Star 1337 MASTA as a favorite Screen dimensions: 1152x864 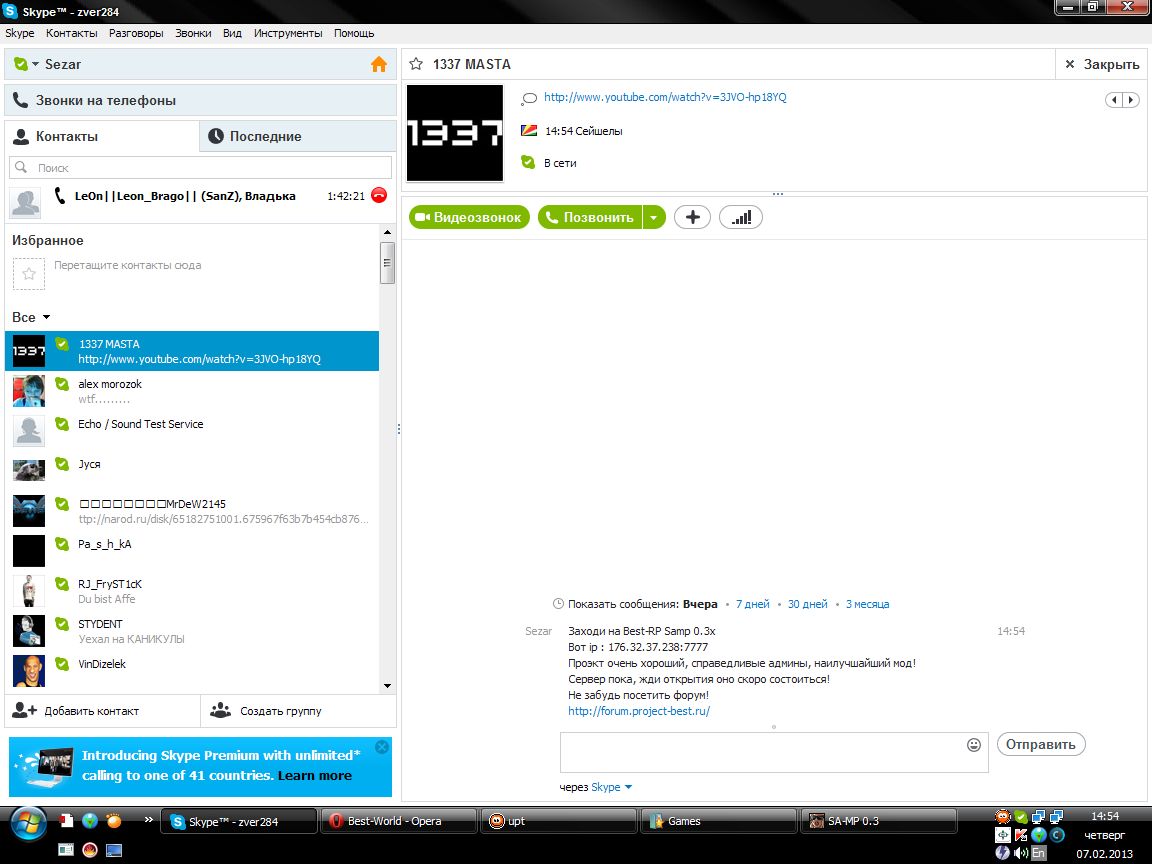tap(416, 64)
